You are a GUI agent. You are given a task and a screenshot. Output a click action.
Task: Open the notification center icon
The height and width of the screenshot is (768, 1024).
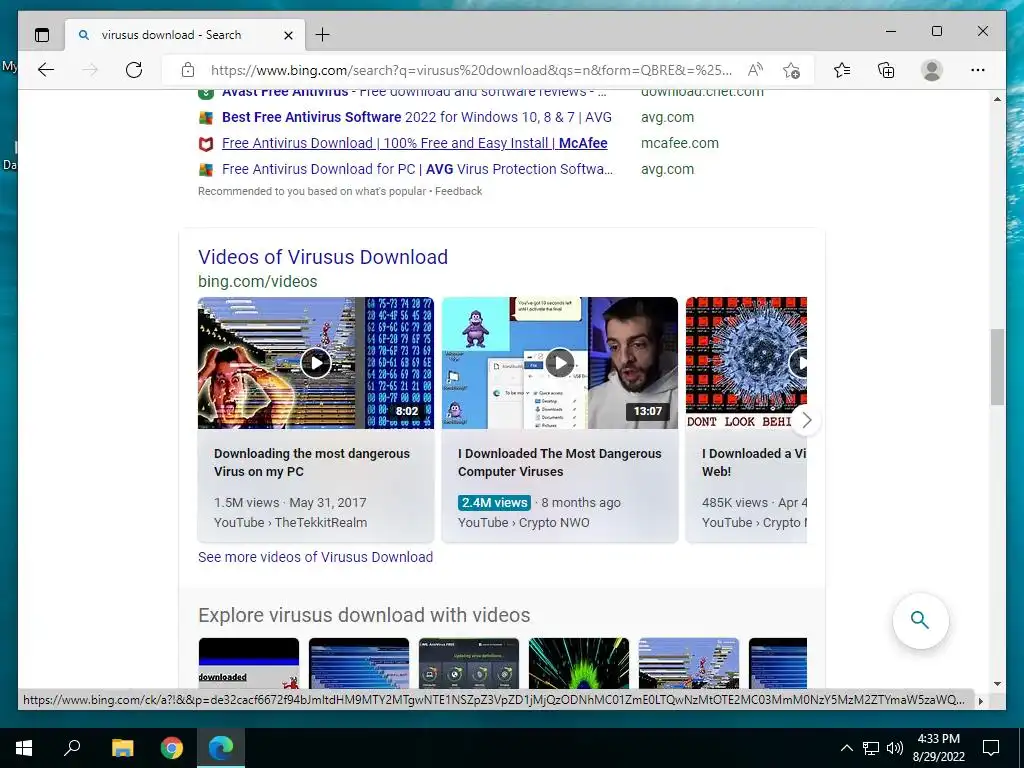click(x=991, y=748)
